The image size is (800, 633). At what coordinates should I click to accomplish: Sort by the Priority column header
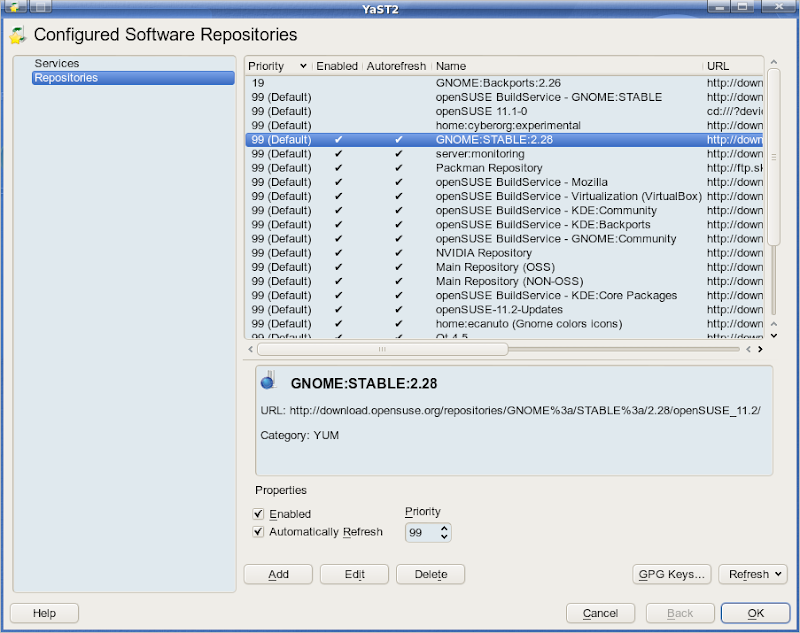coord(277,66)
